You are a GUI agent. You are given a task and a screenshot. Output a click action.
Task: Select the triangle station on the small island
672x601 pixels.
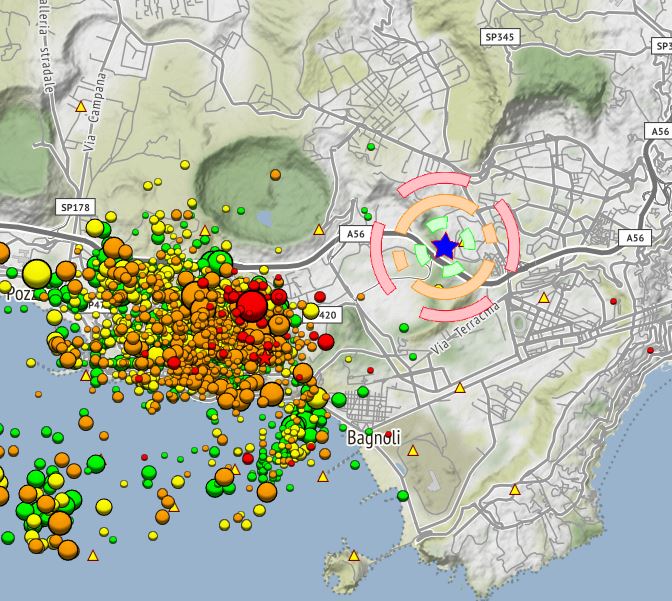[353, 555]
